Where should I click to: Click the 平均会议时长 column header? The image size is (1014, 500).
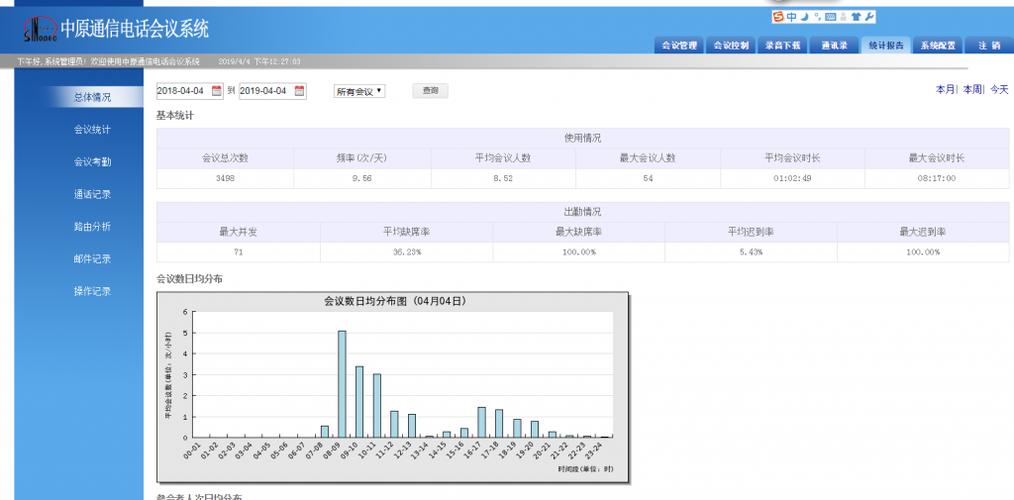(792, 158)
